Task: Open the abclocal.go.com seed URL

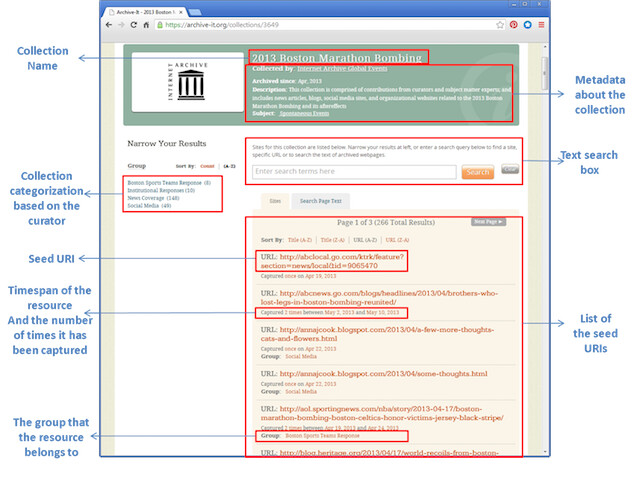Action: point(332,261)
